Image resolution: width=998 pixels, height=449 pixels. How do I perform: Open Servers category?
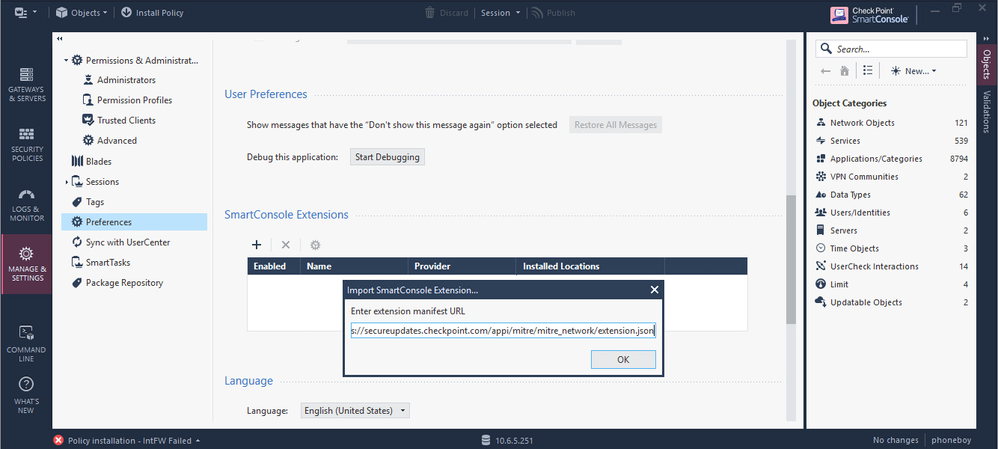[x=891, y=231]
